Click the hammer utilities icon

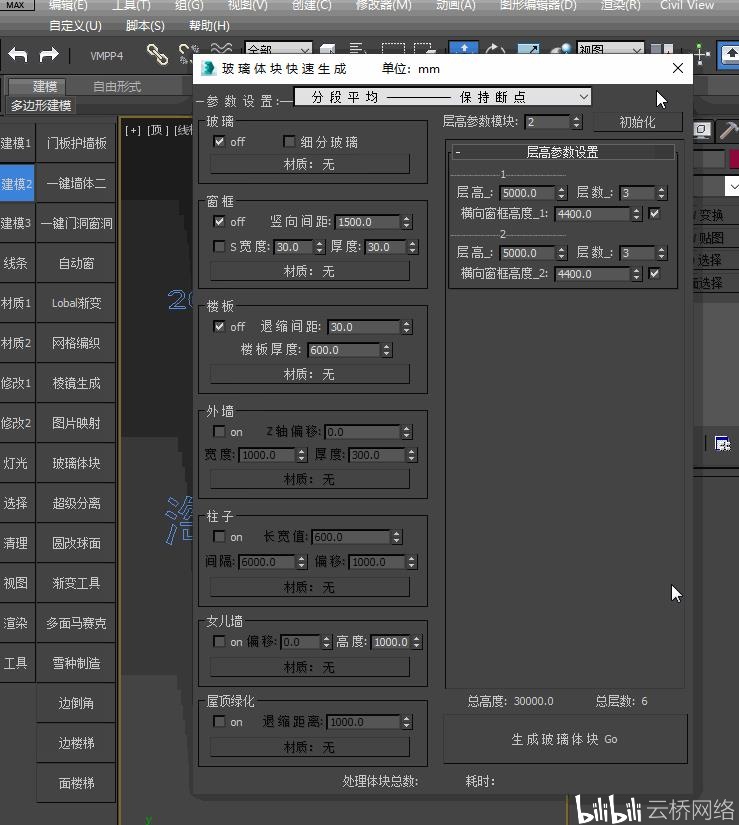click(729, 130)
